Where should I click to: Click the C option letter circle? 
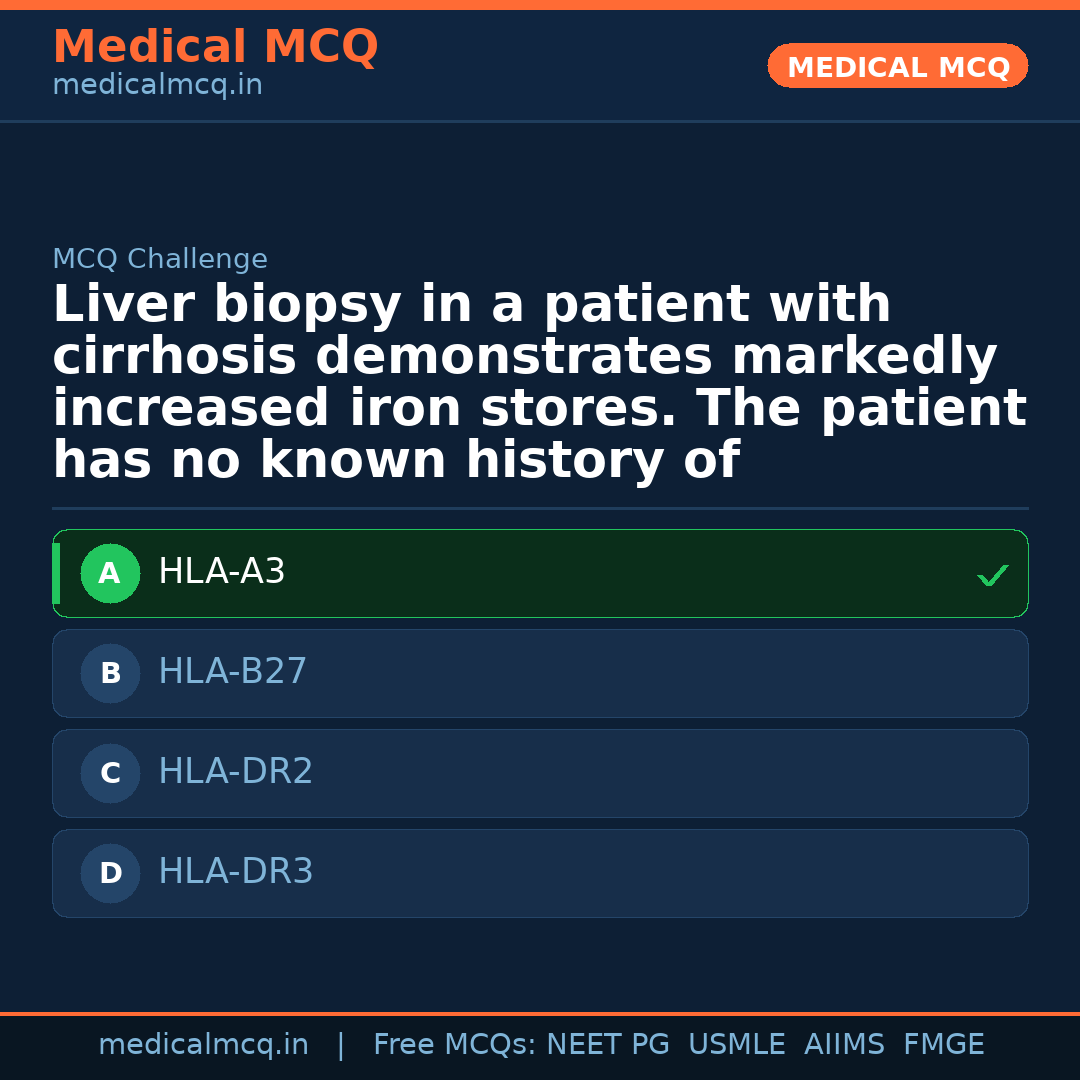coord(110,774)
